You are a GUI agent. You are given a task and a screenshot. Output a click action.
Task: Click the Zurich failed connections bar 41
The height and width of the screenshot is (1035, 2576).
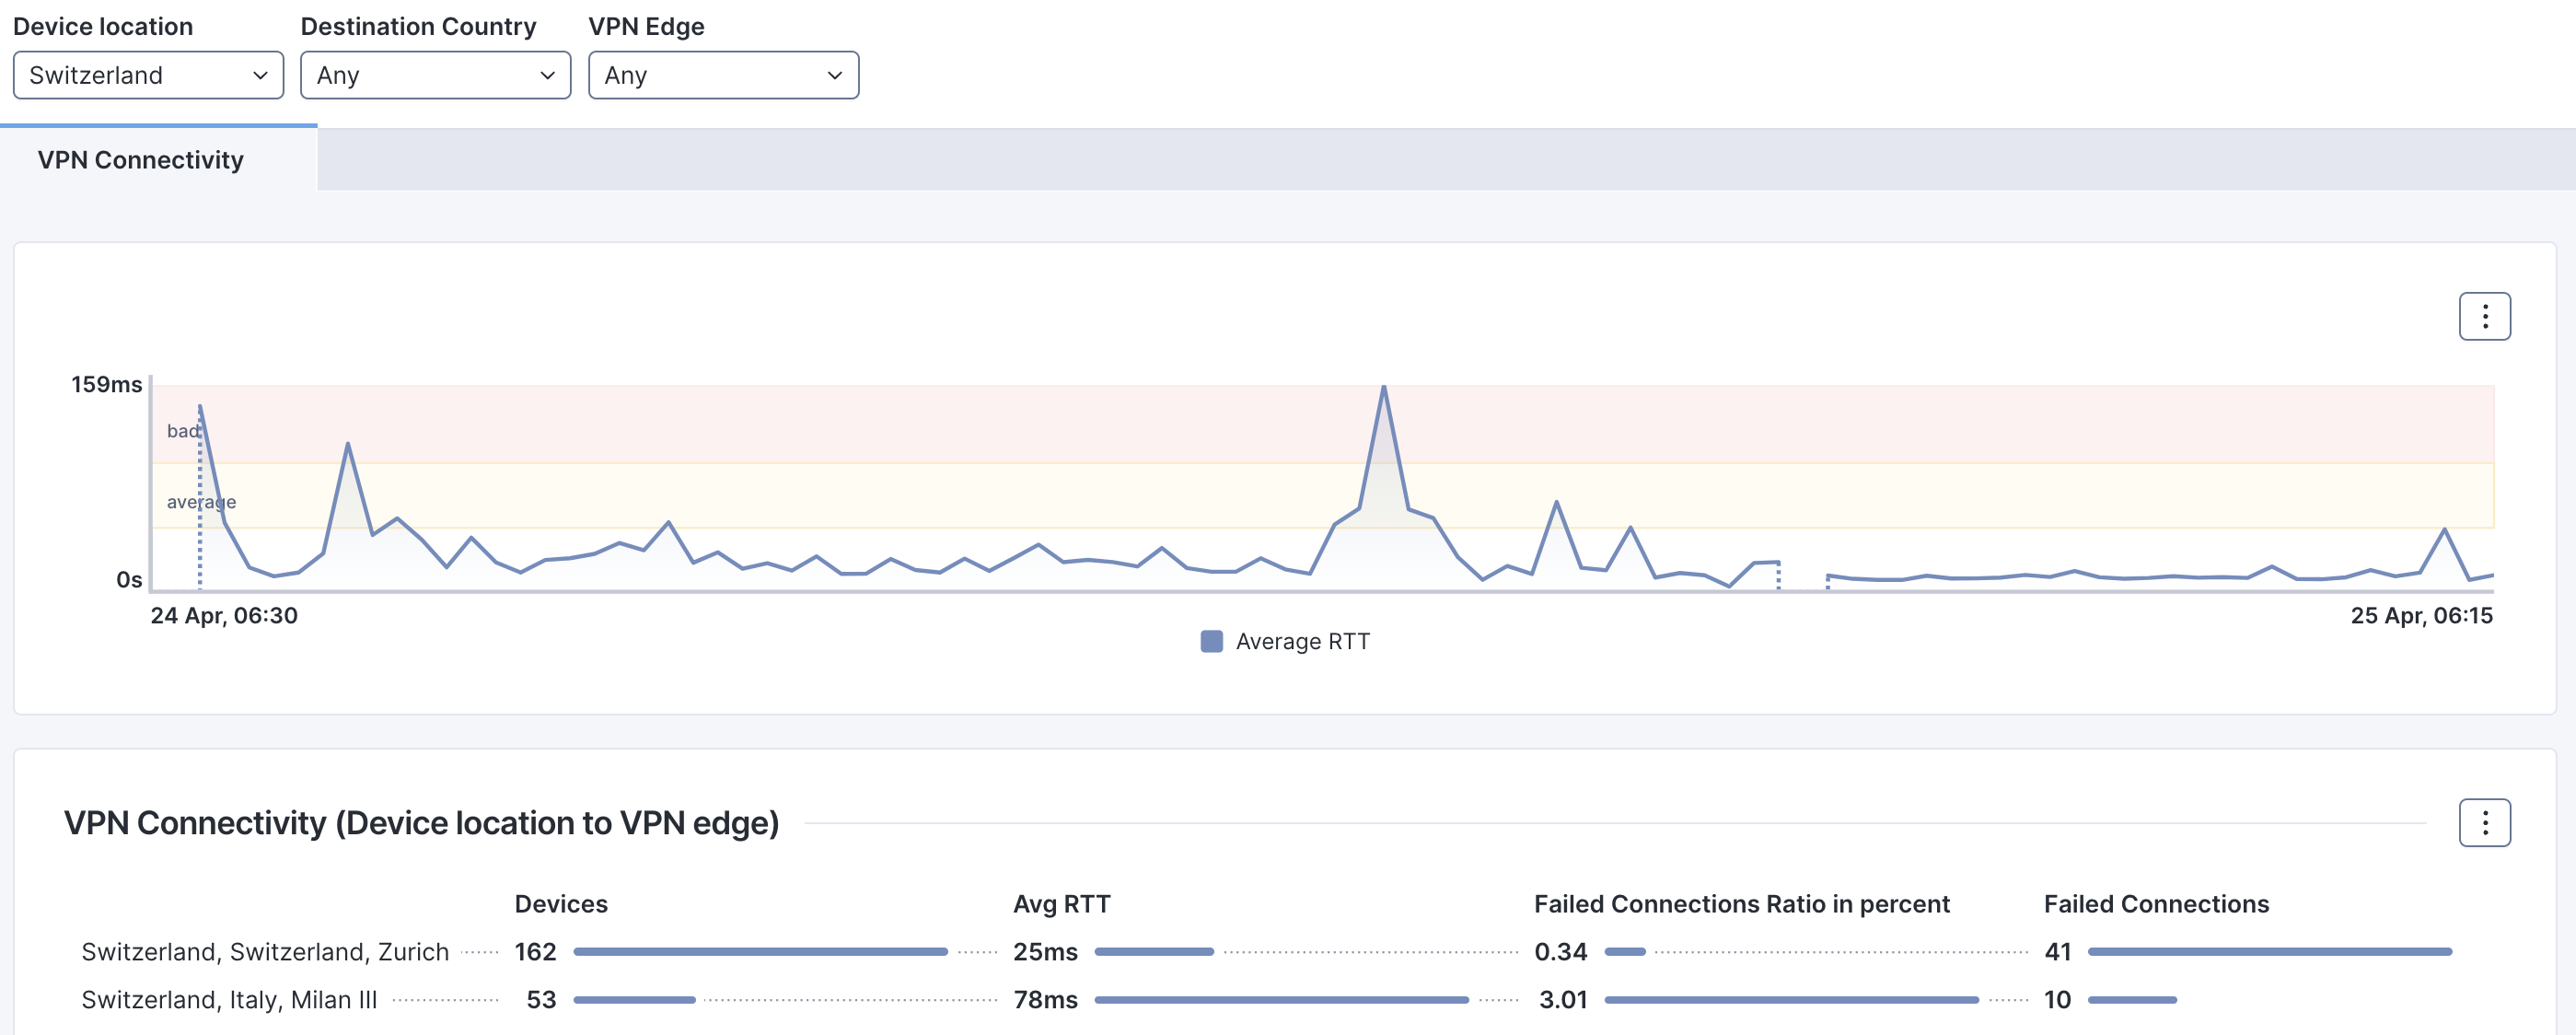(x=2269, y=952)
